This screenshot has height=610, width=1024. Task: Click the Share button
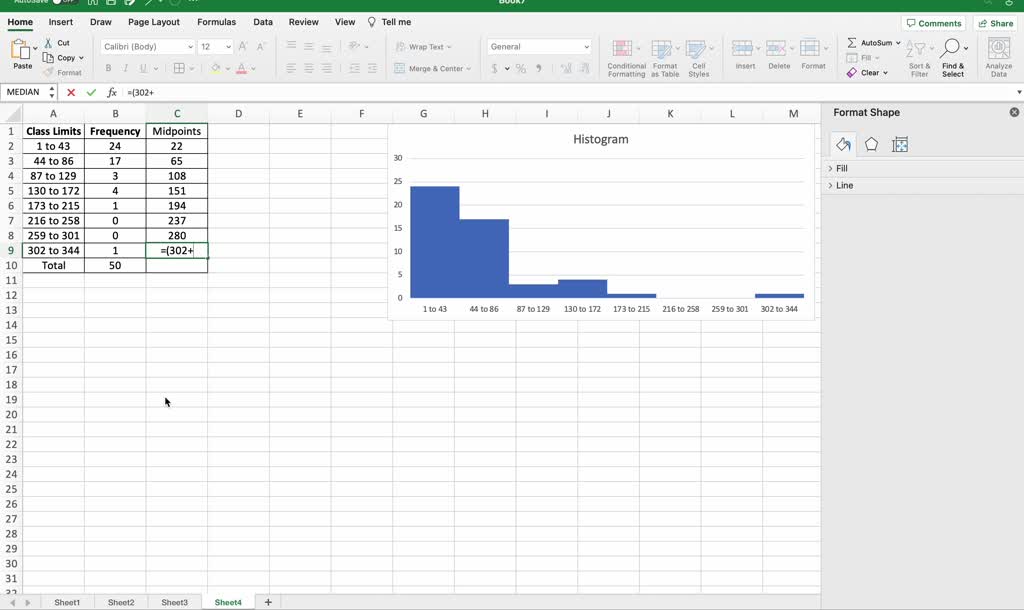coord(995,23)
